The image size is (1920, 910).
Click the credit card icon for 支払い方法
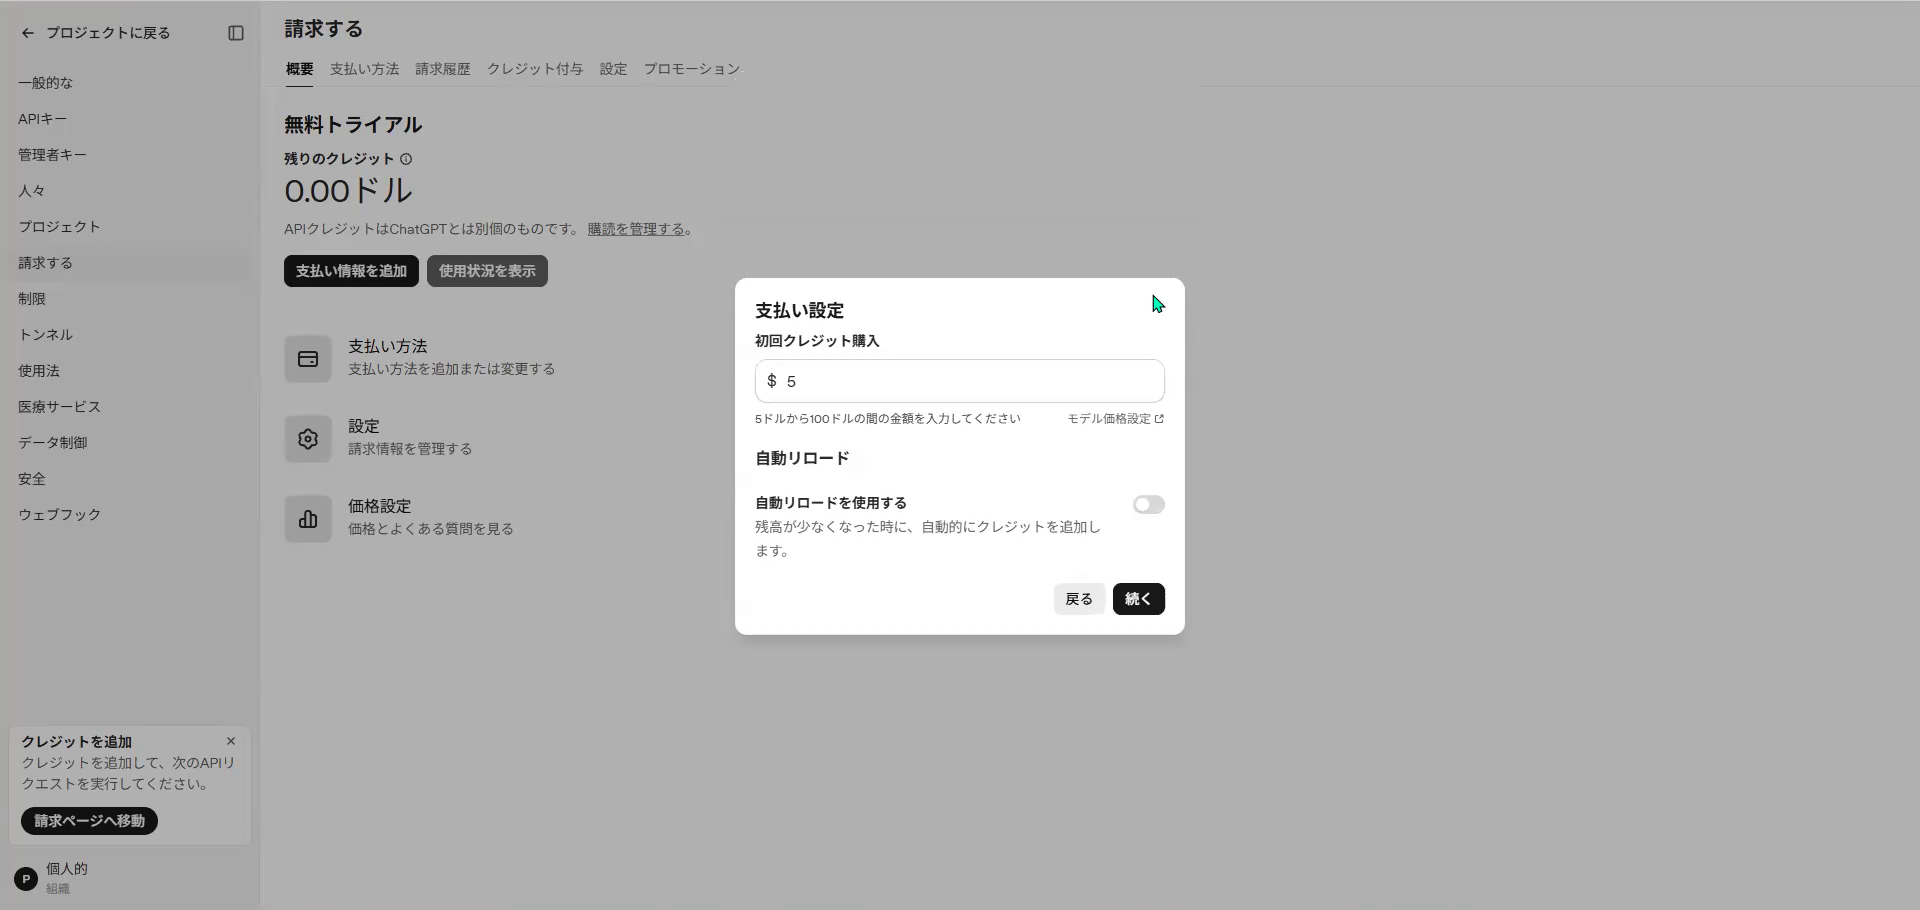308,359
